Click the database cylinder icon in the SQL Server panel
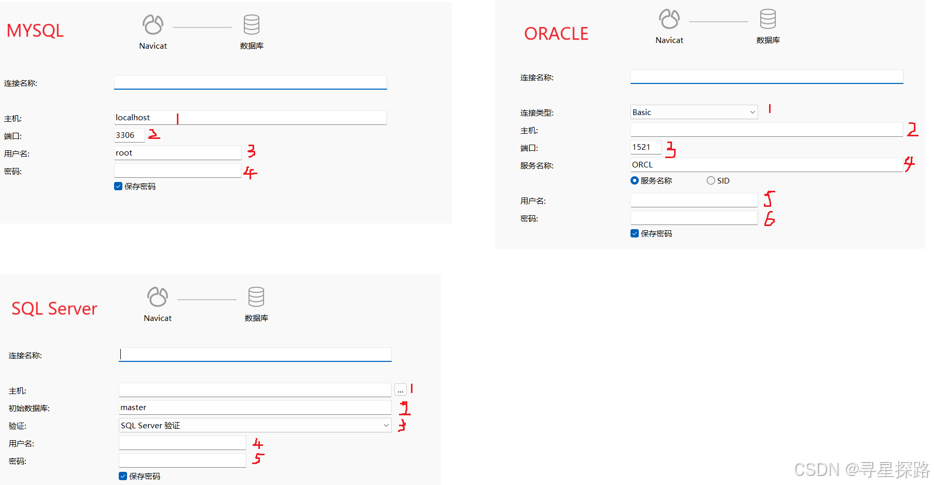Image resolution: width=934 pixels, height=485 pixels. [256, 297]
